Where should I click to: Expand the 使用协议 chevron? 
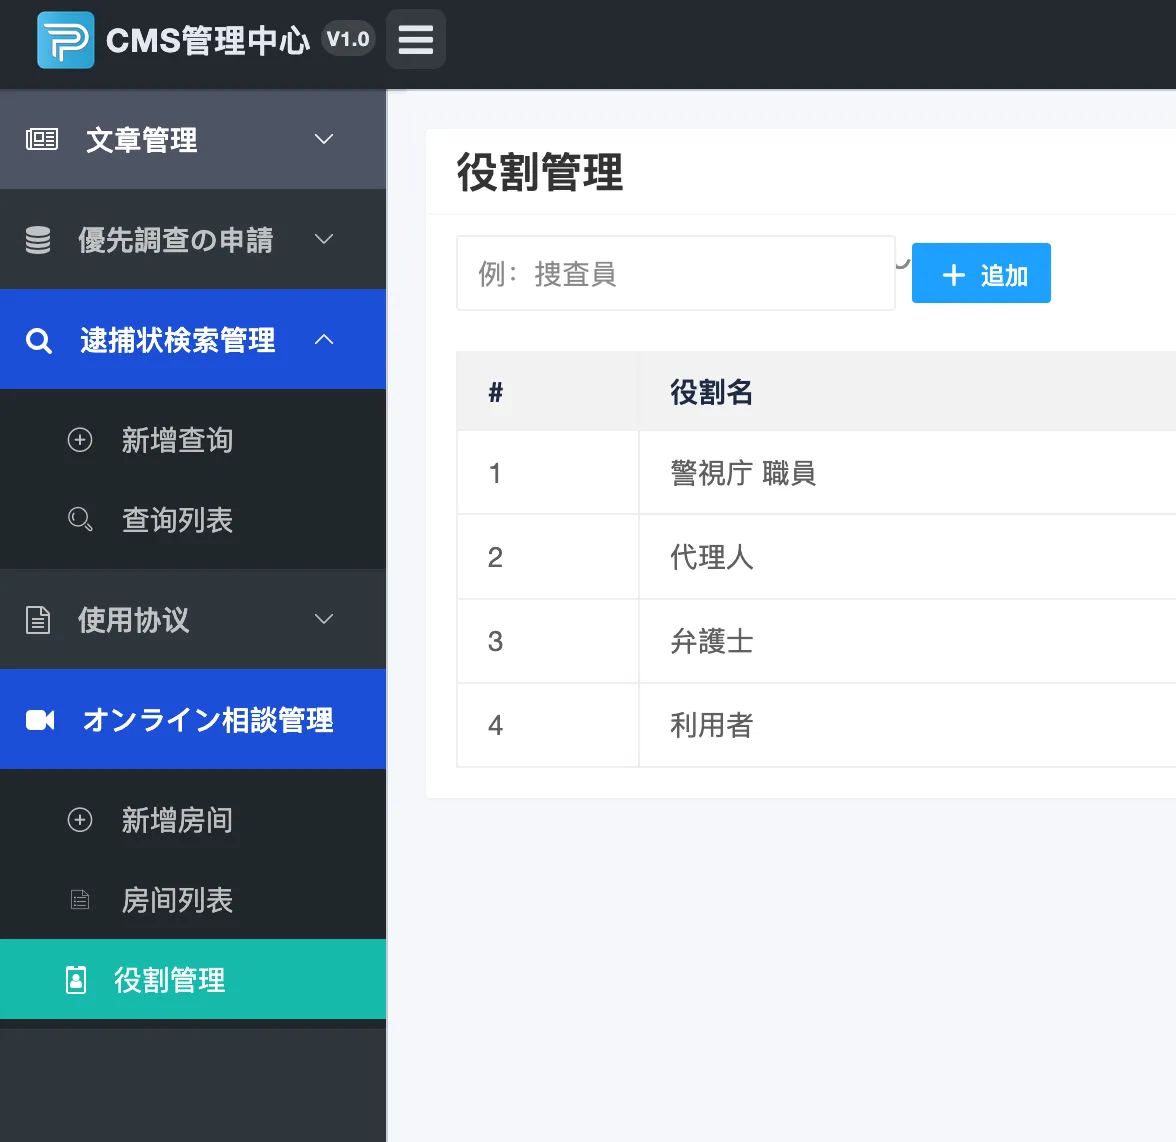coord(324,619)
